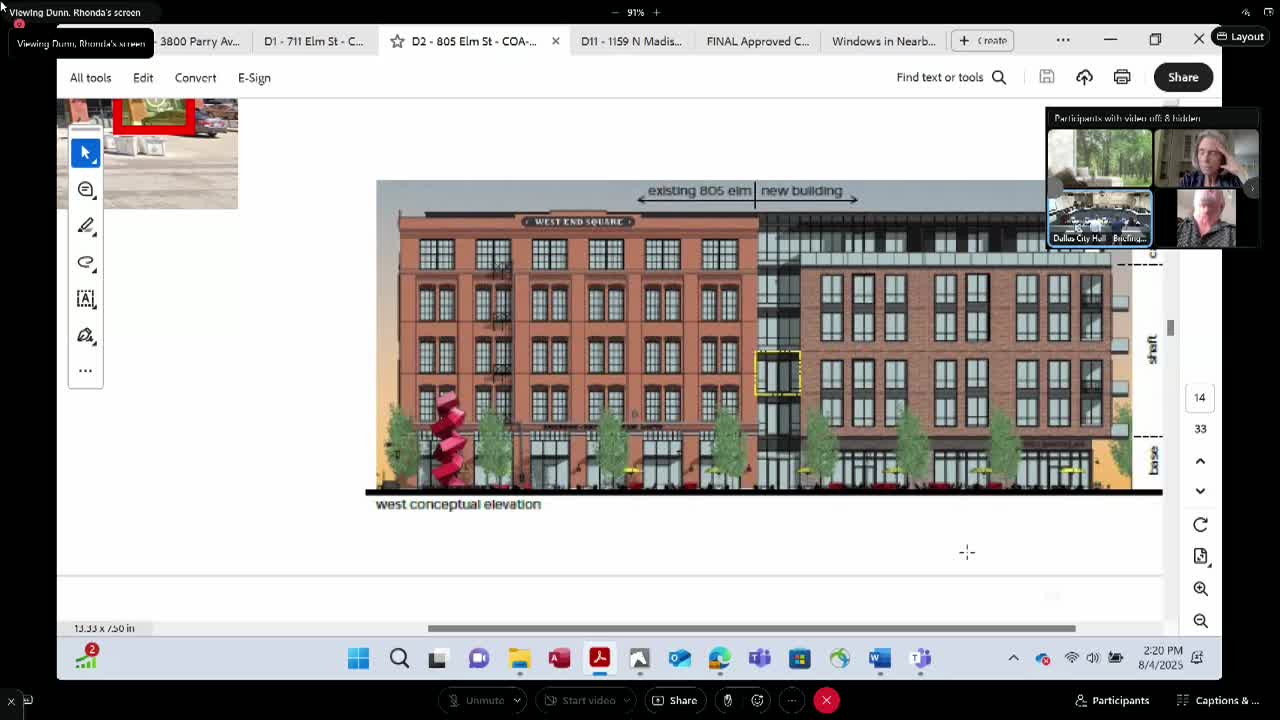Open the meeting reactions emoji
1280x720 pixels.
point(757,700)
